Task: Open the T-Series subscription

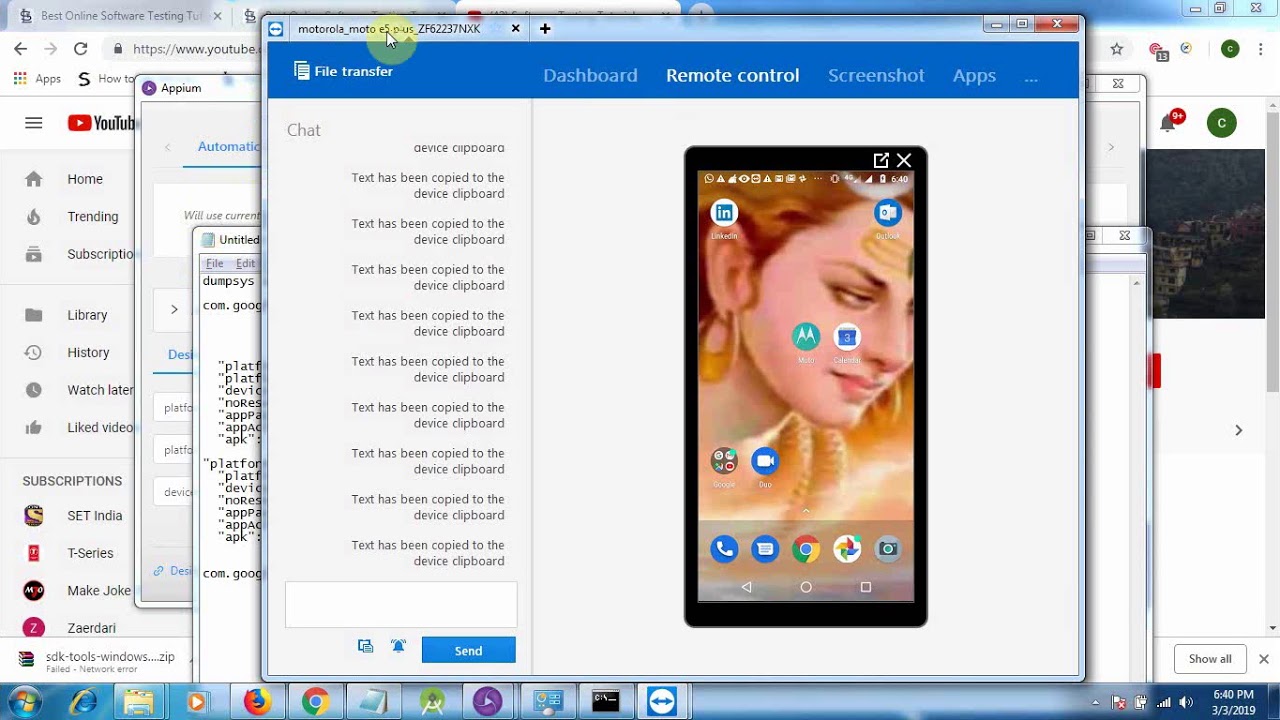Action: click(70, 553)
